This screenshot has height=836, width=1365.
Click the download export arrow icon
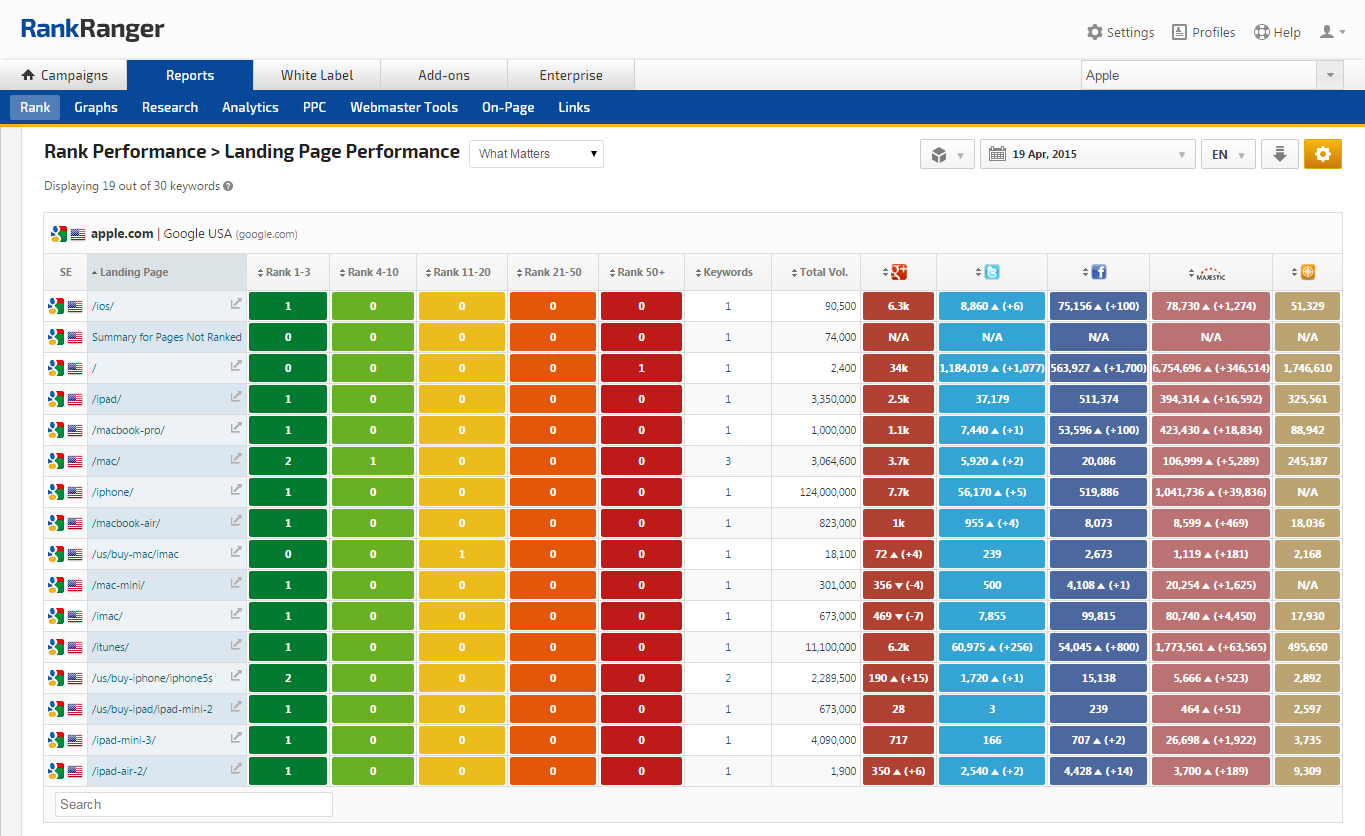(1279, 154)
